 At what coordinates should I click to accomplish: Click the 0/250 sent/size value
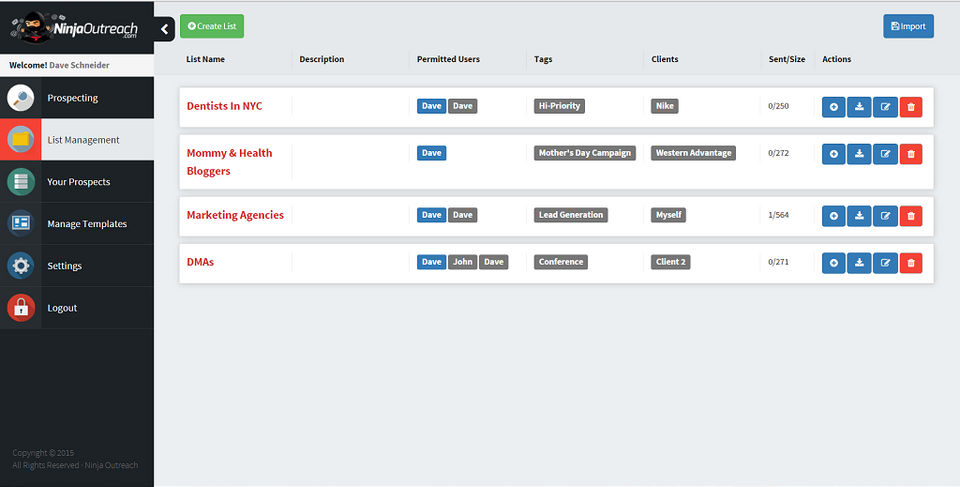(778, 106)
